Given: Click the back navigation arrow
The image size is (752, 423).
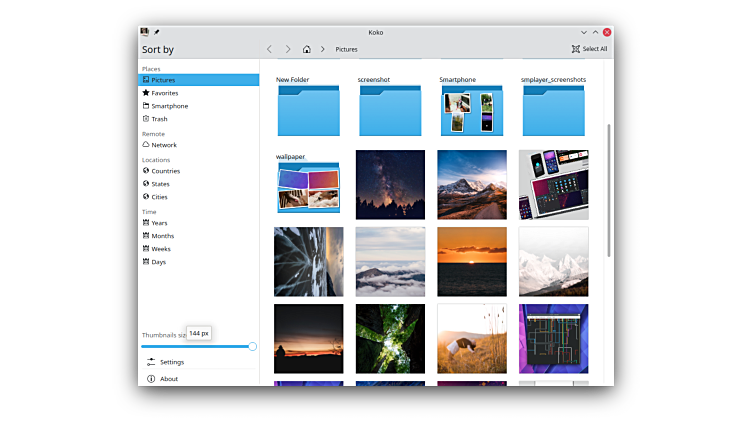Looking at the screenshot, I should coord(269,49).
